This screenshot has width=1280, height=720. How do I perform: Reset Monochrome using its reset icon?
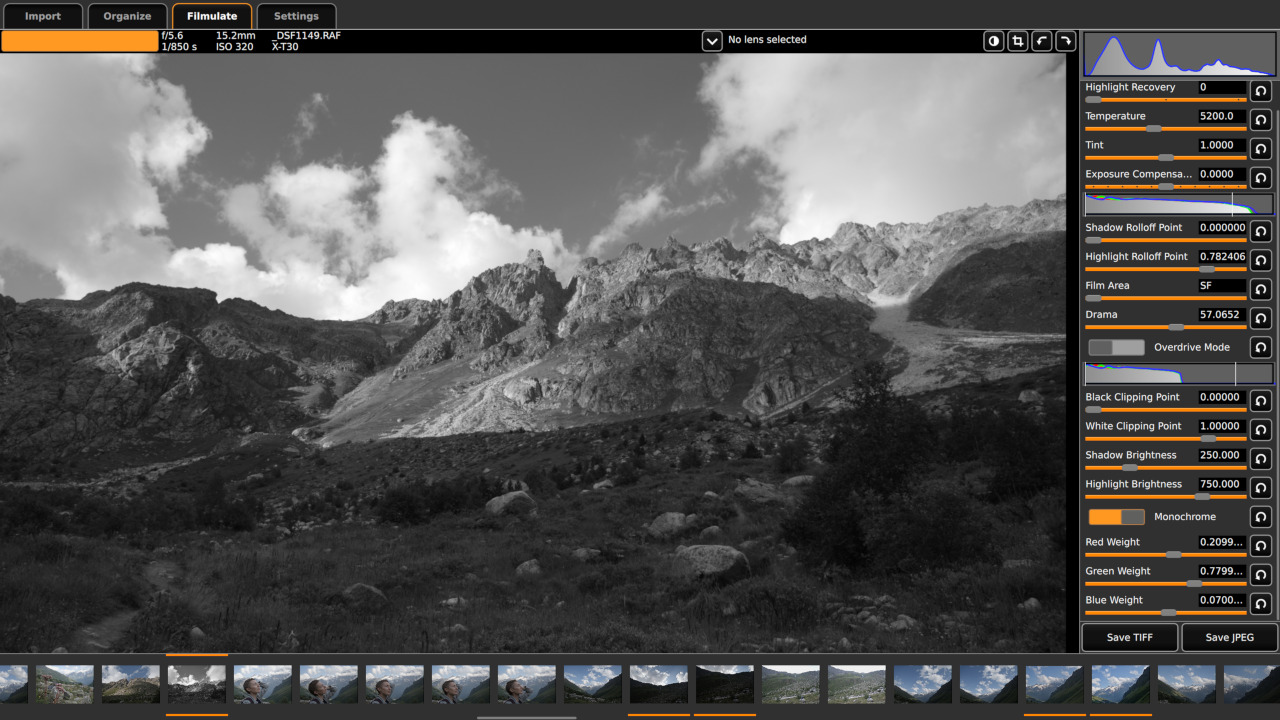[x=1261, y=517]
